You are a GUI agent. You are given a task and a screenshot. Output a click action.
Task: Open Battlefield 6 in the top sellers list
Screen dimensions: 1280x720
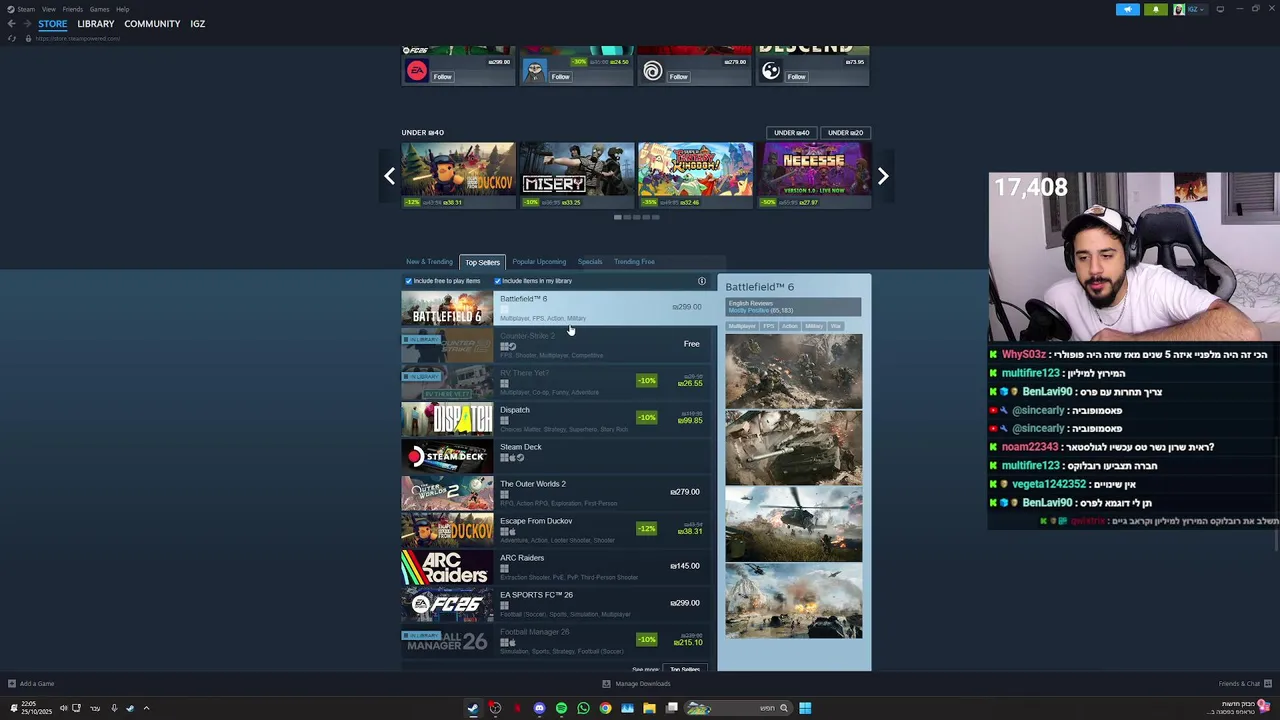point(558,307)
